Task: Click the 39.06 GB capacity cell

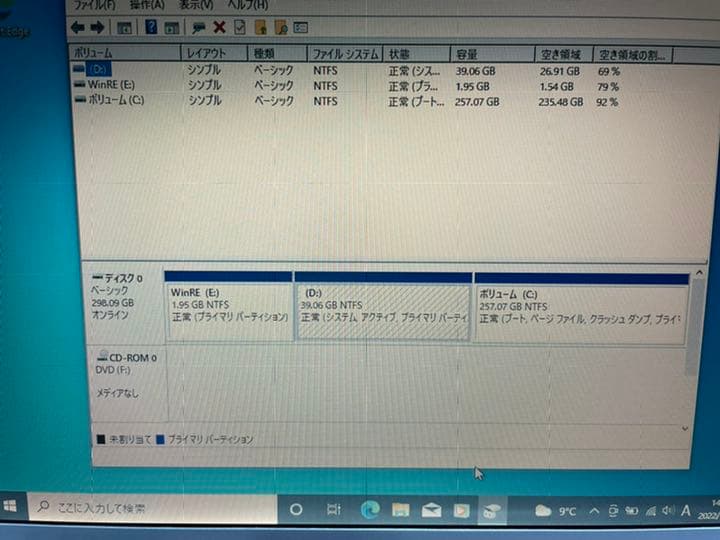Action: 475,71
